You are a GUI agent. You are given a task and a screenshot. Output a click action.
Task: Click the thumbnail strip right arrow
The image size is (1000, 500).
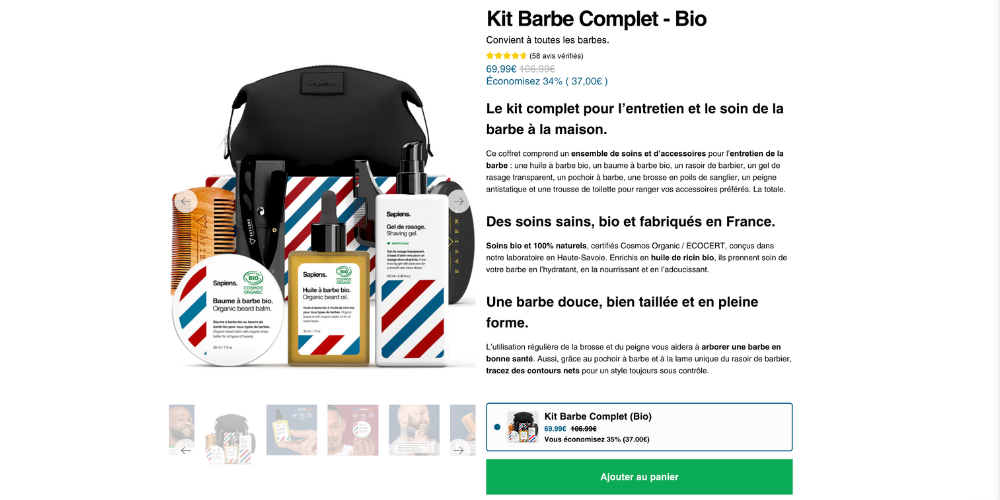(x=459, y=450)
